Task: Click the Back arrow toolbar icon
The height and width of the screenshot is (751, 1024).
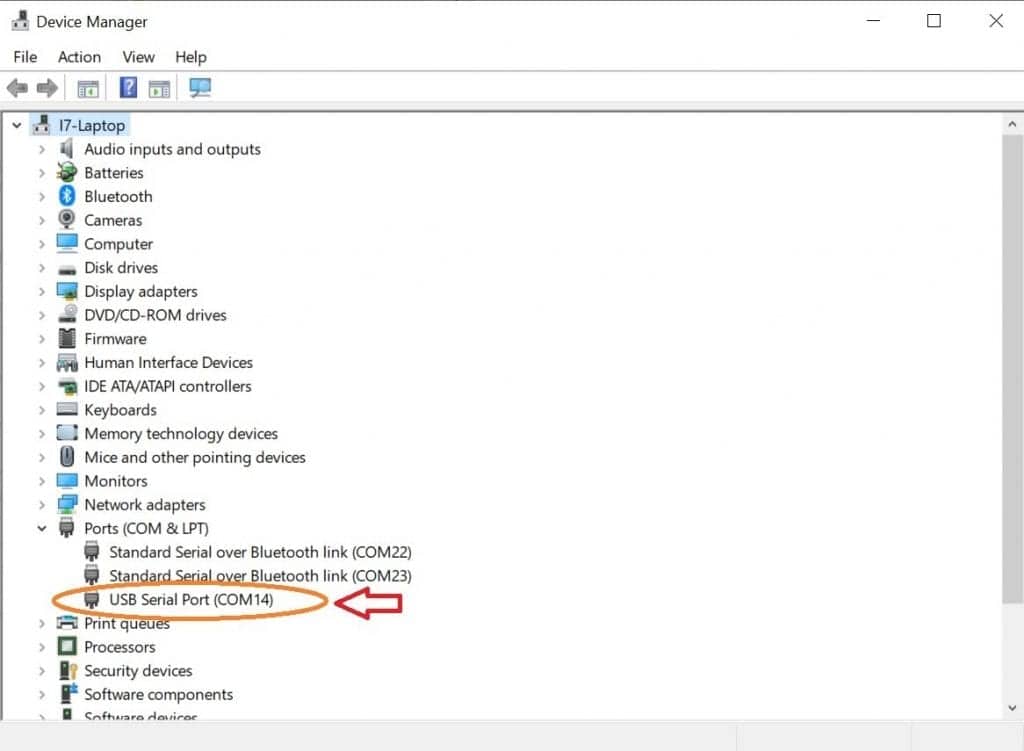Action: coord(18,88)
